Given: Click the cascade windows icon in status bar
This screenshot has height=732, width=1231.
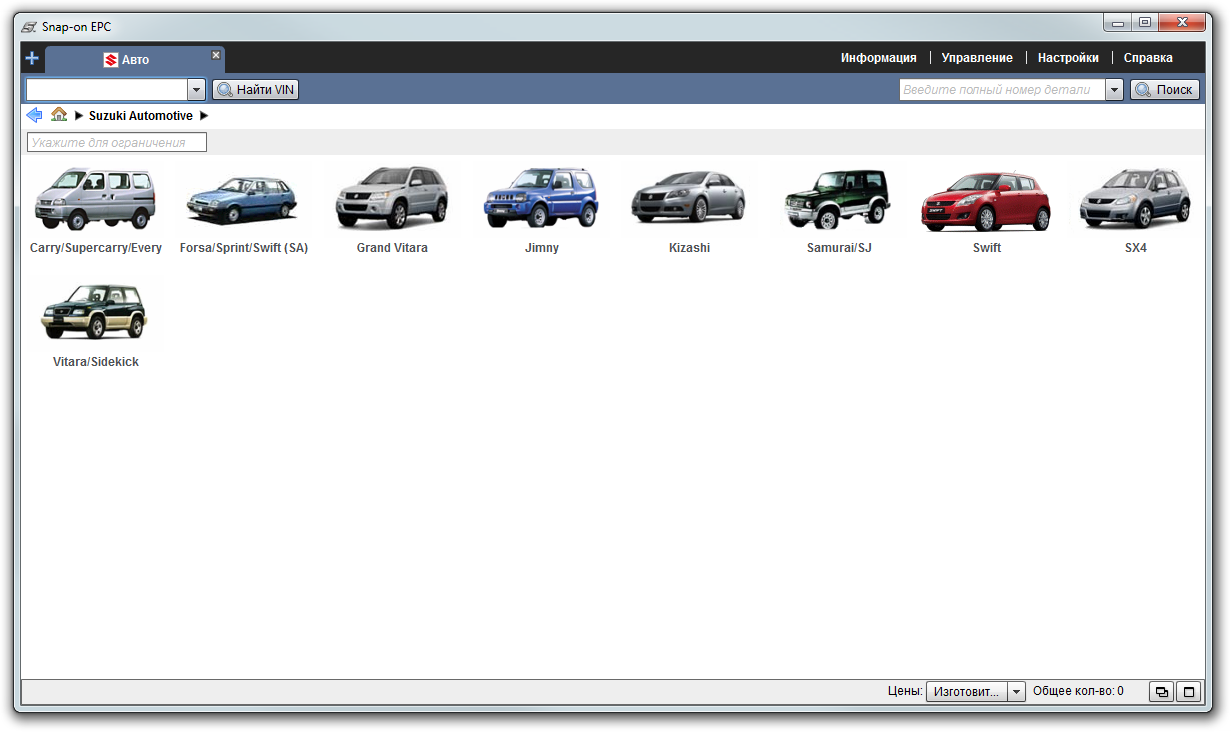Looking at the screenshot, I should [1161, 691].
